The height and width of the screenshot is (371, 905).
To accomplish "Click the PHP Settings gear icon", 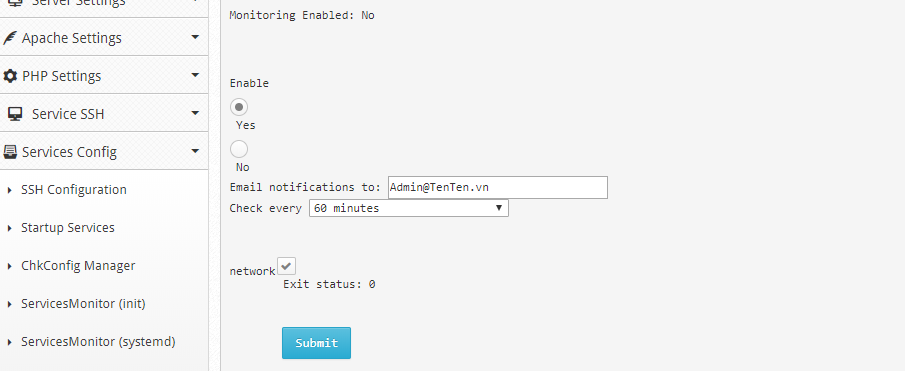I will 10,76.
